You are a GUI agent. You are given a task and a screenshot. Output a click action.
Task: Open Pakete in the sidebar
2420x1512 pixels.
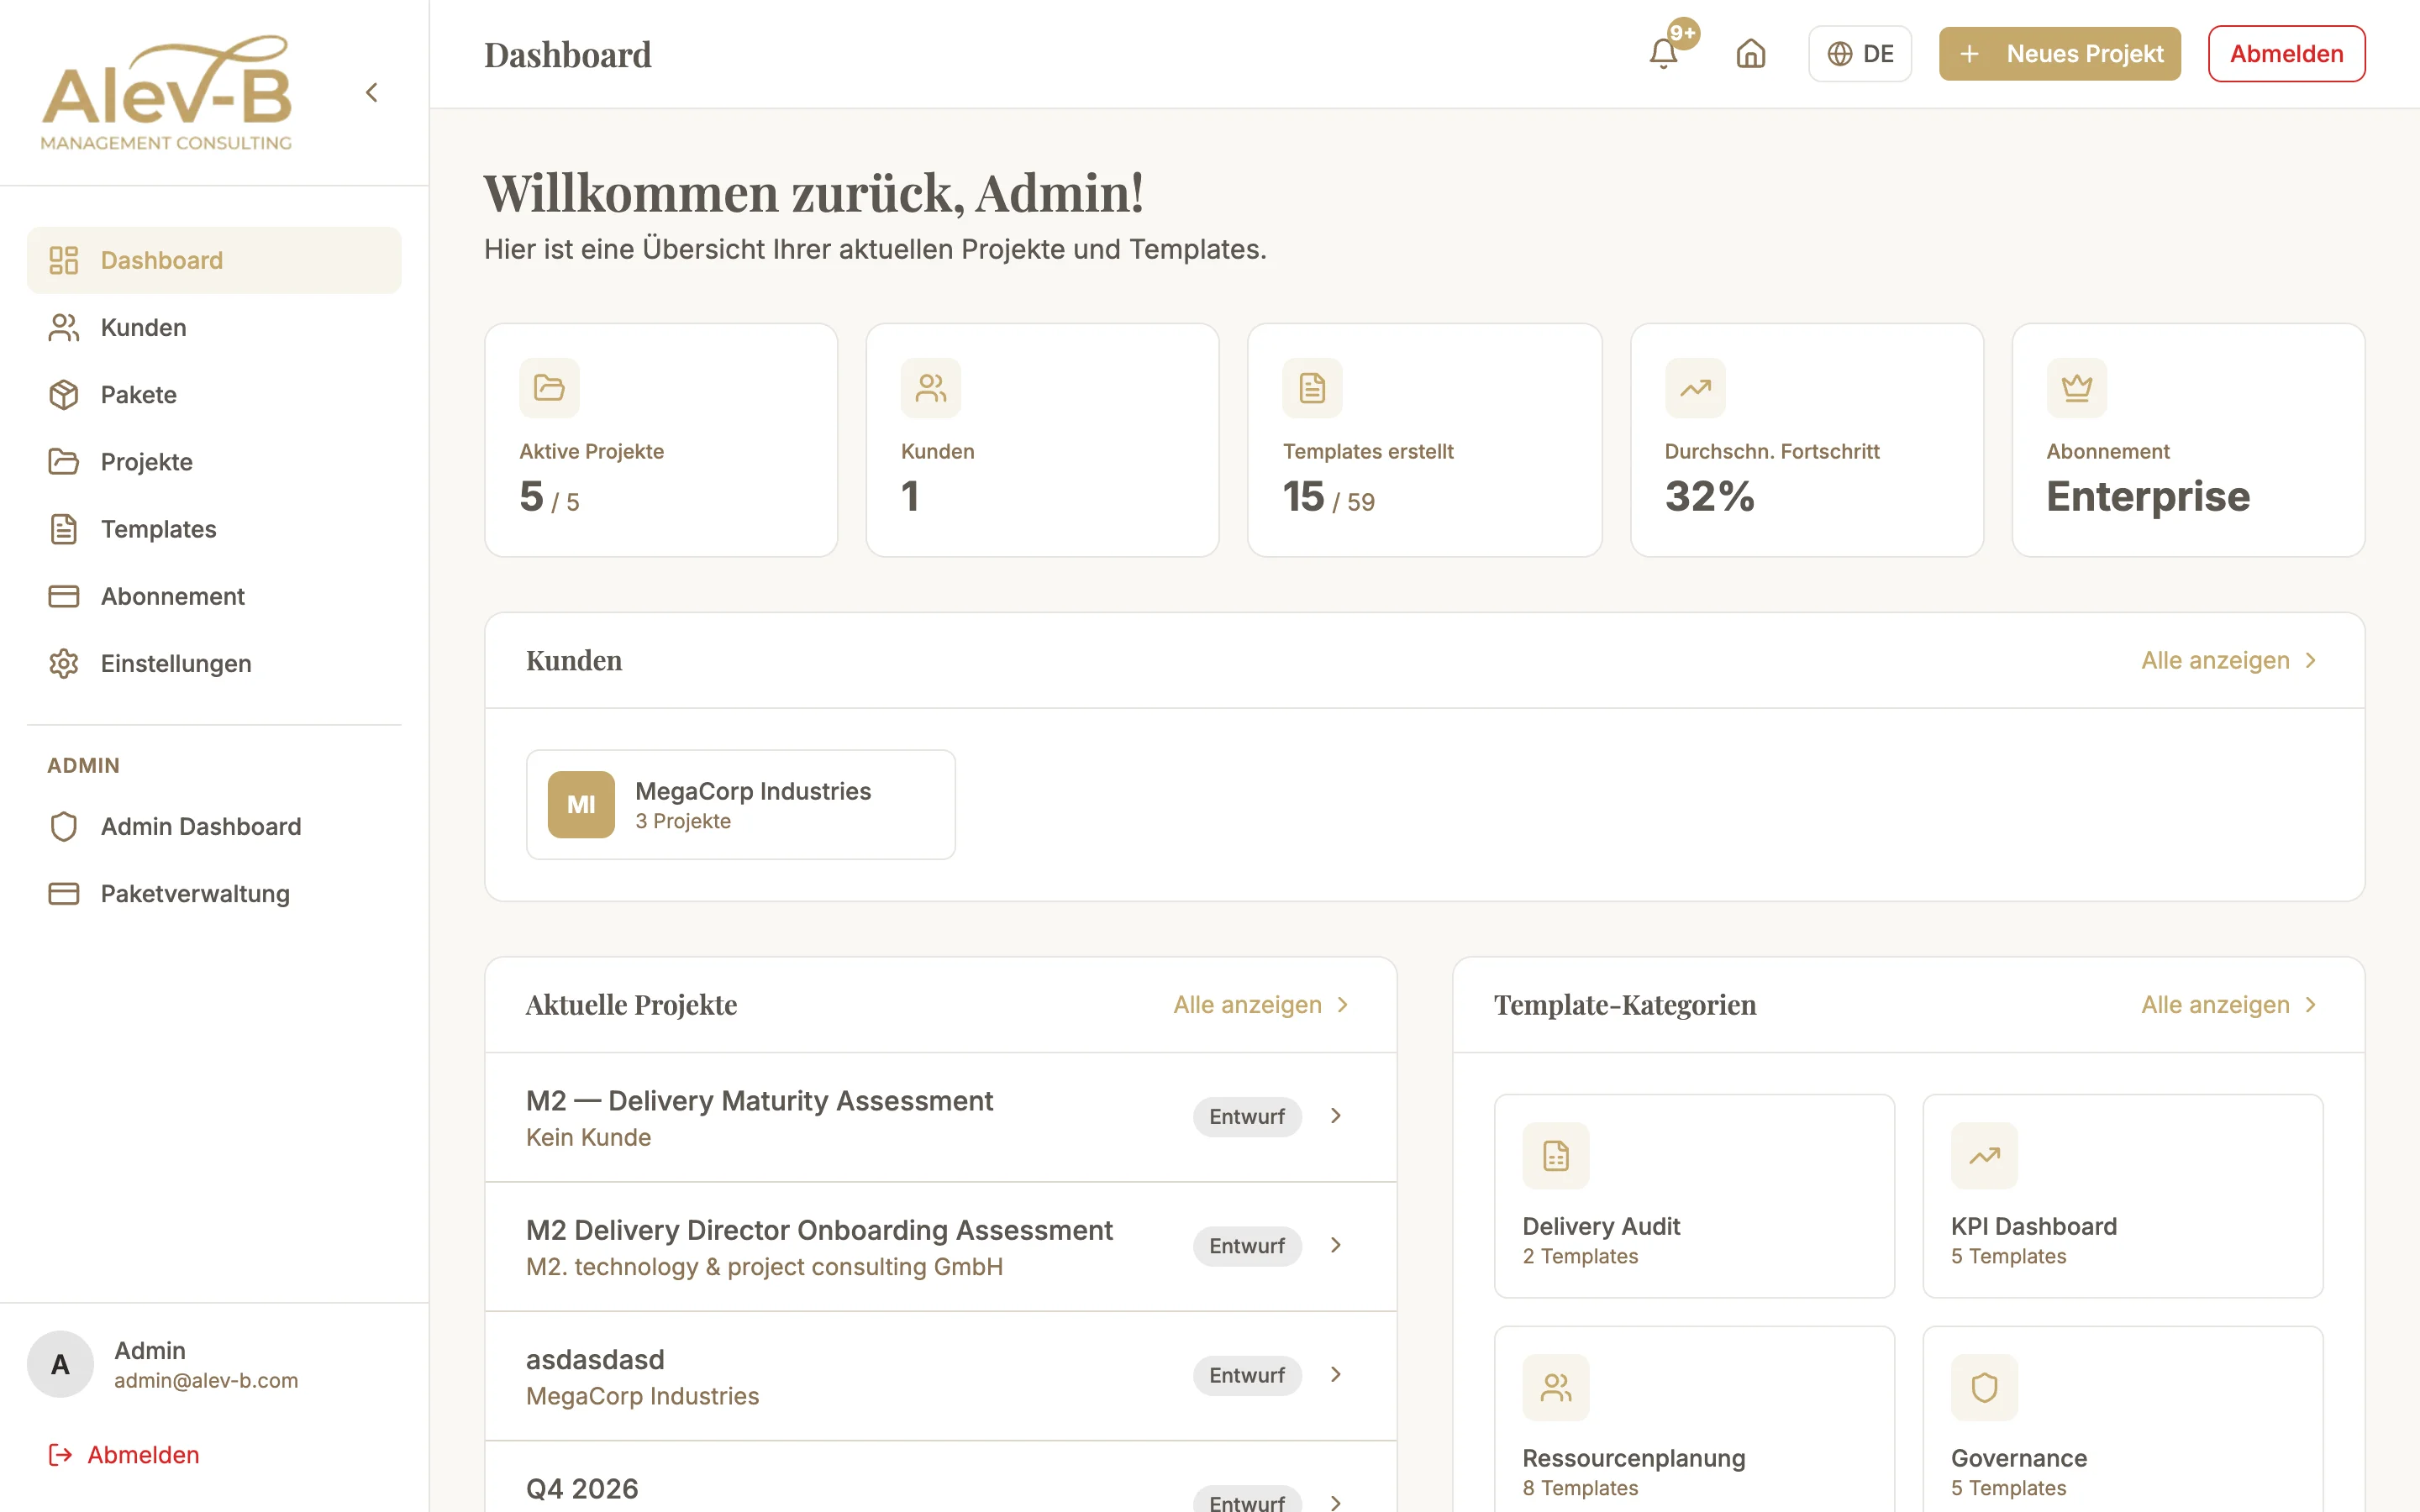pyautogui.click(x=214, y=394)
